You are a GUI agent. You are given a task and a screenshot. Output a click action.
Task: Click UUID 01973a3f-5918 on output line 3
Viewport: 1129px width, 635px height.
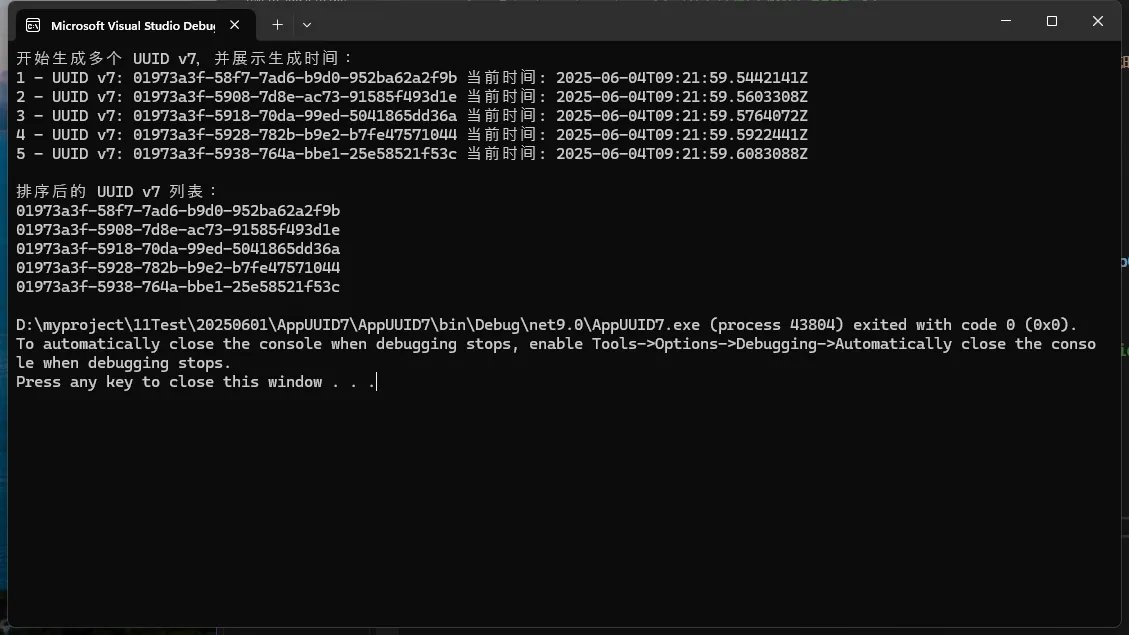(294, 115)
